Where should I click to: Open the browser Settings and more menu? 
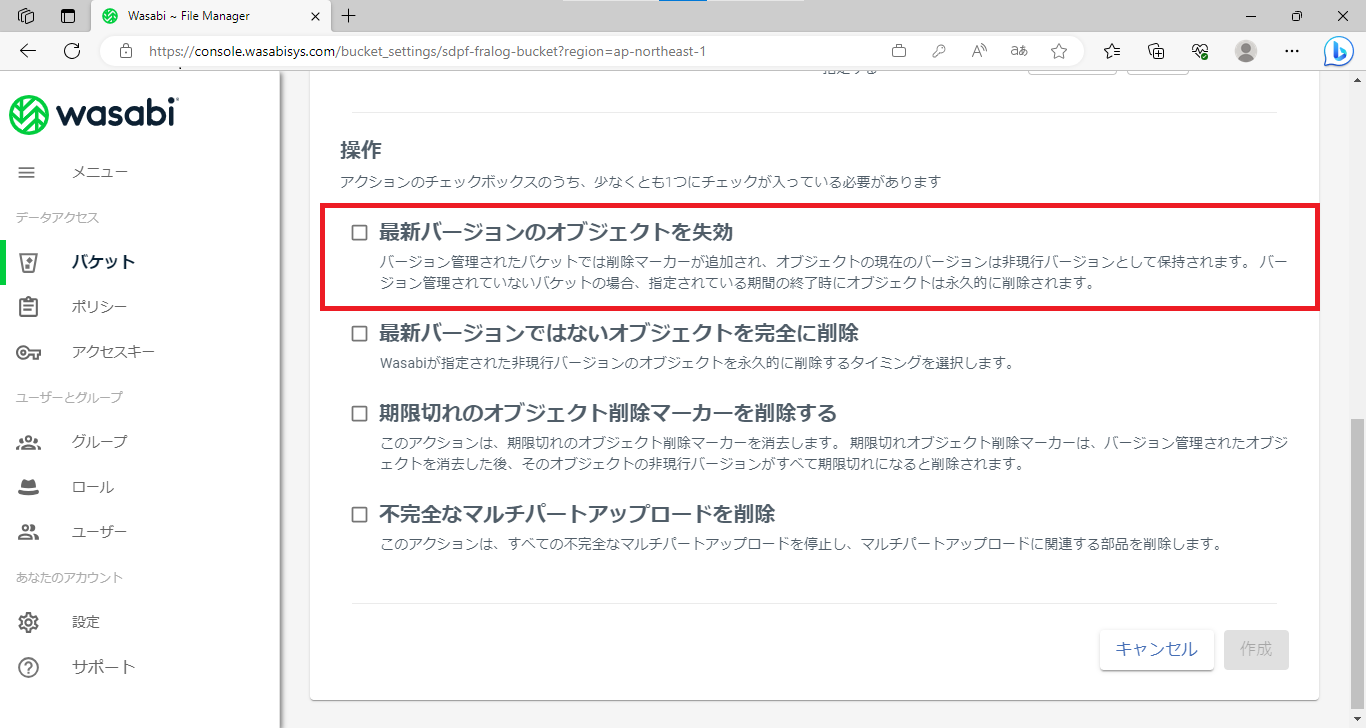pos(1292,51)
